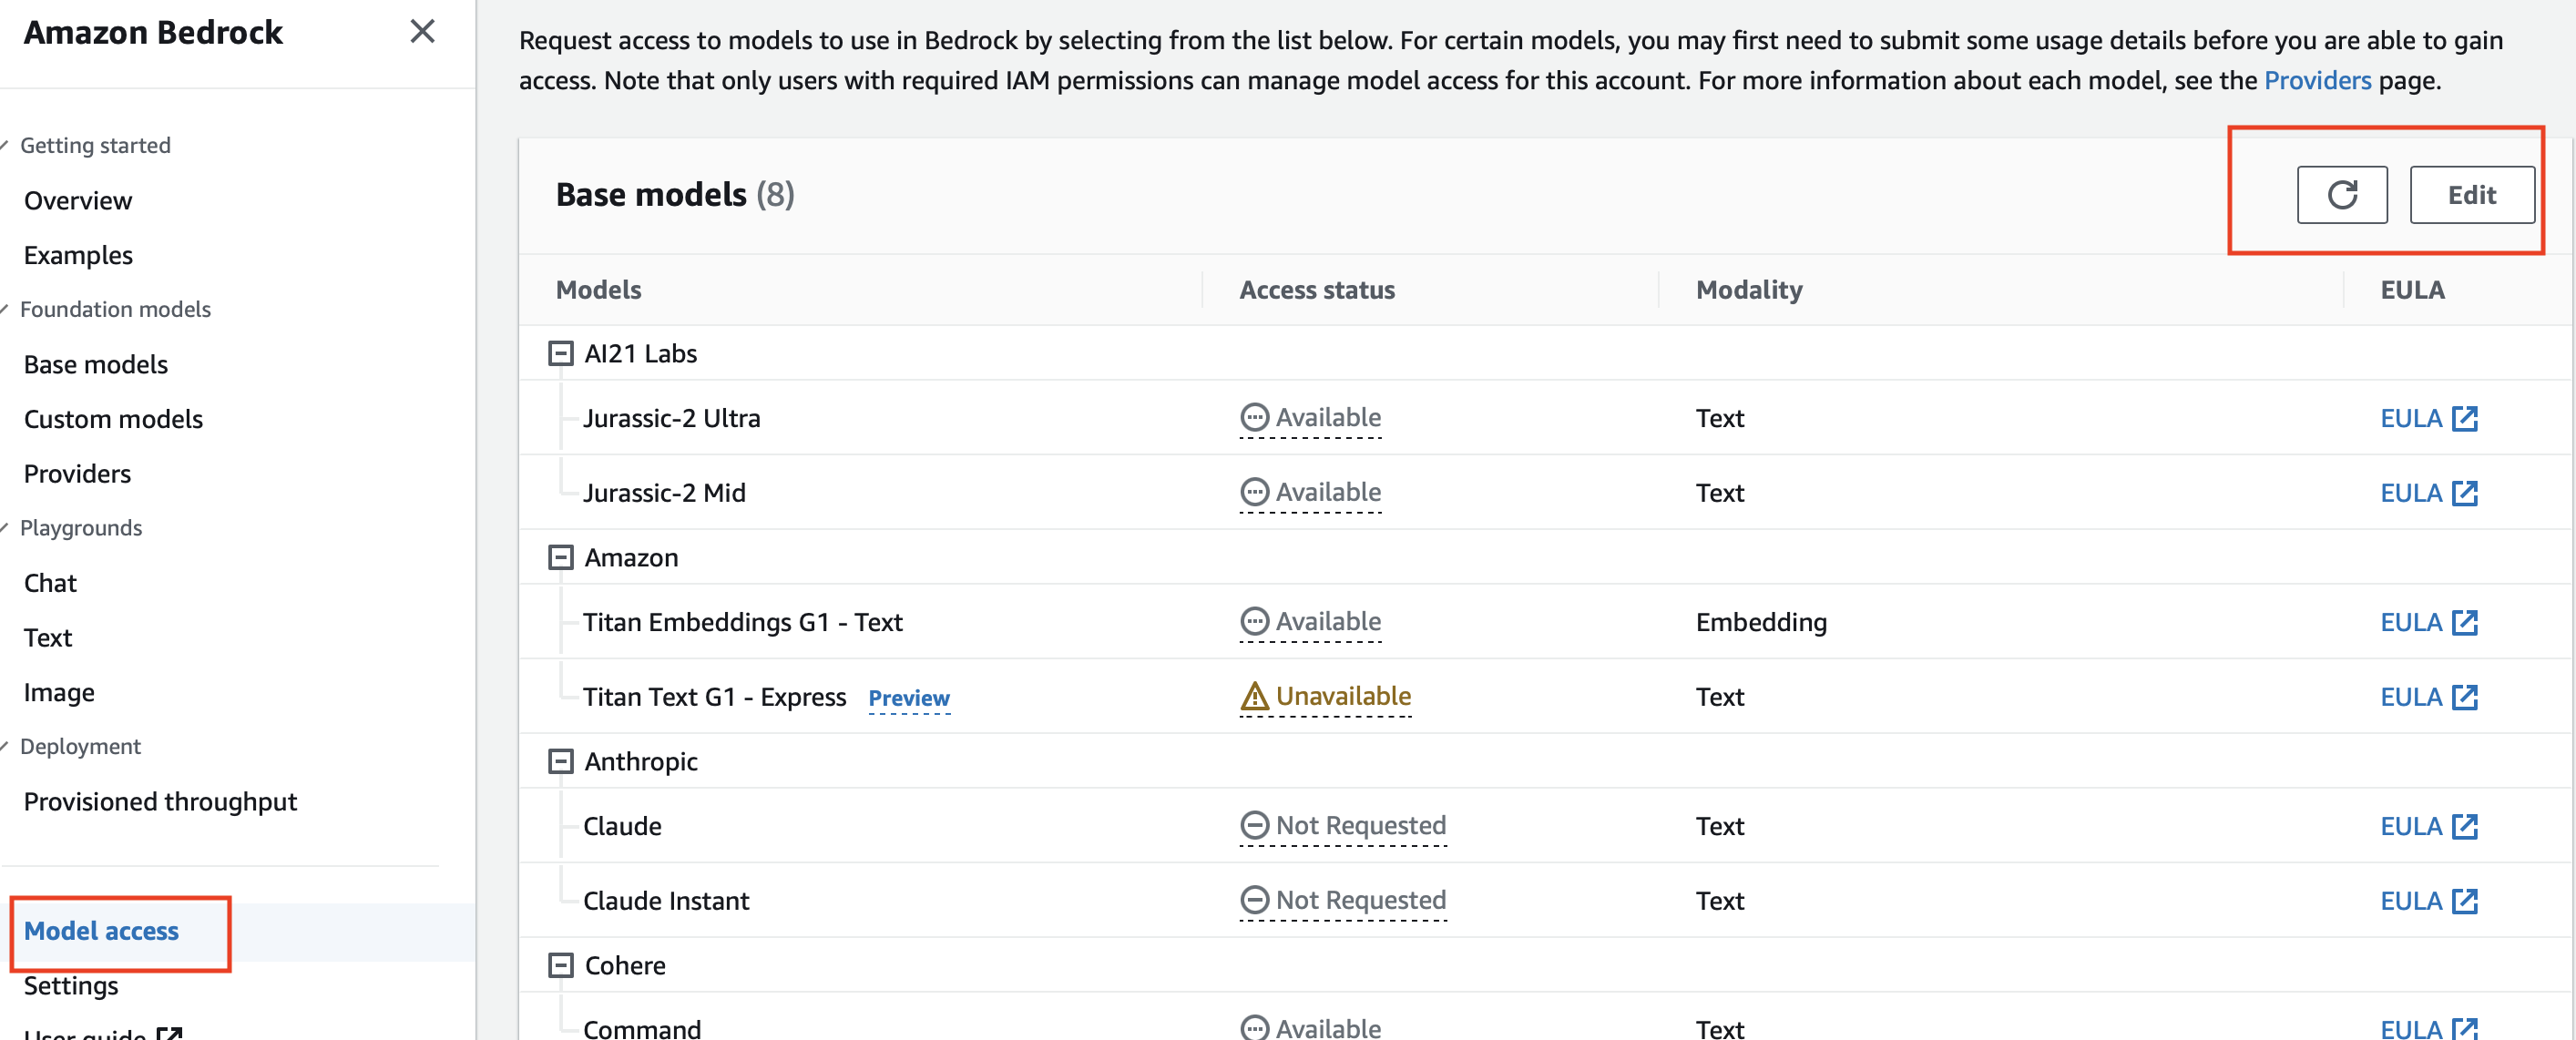The height and width of the screenshot is (1040, 2576).
Task: Click Available status for Jurassic-2 Mid
Action: click(x=1310, y=492)
